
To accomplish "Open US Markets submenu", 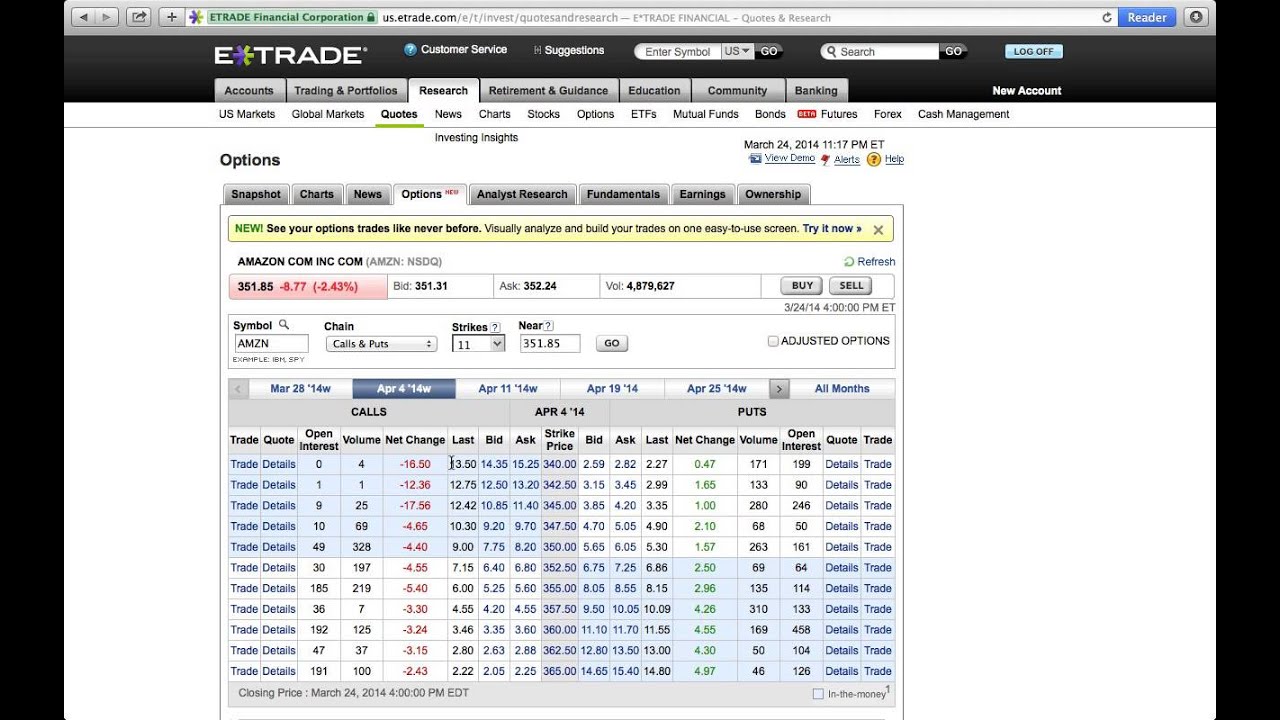I will 247,115.
